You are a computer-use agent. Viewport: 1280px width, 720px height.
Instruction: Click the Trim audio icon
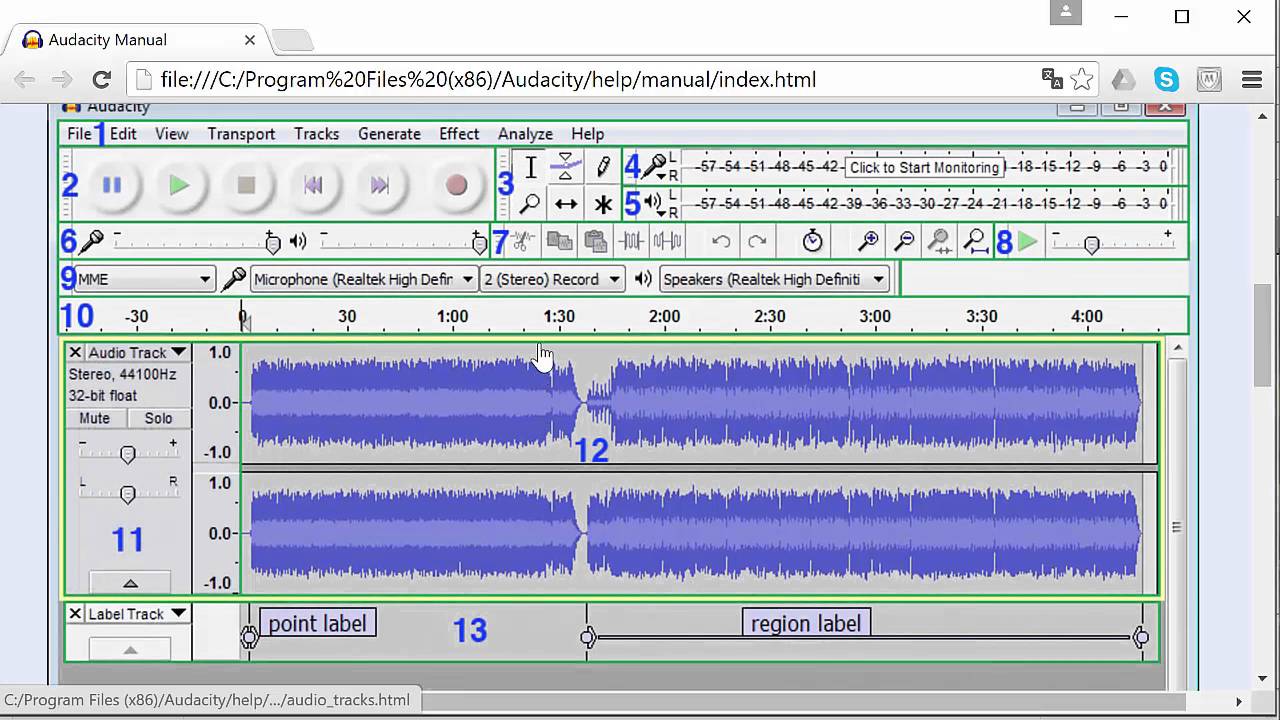[631, 241]
